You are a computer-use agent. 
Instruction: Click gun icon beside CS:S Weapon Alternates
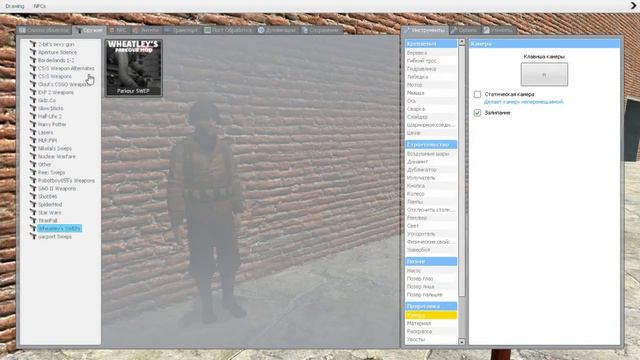coord(33,68)
